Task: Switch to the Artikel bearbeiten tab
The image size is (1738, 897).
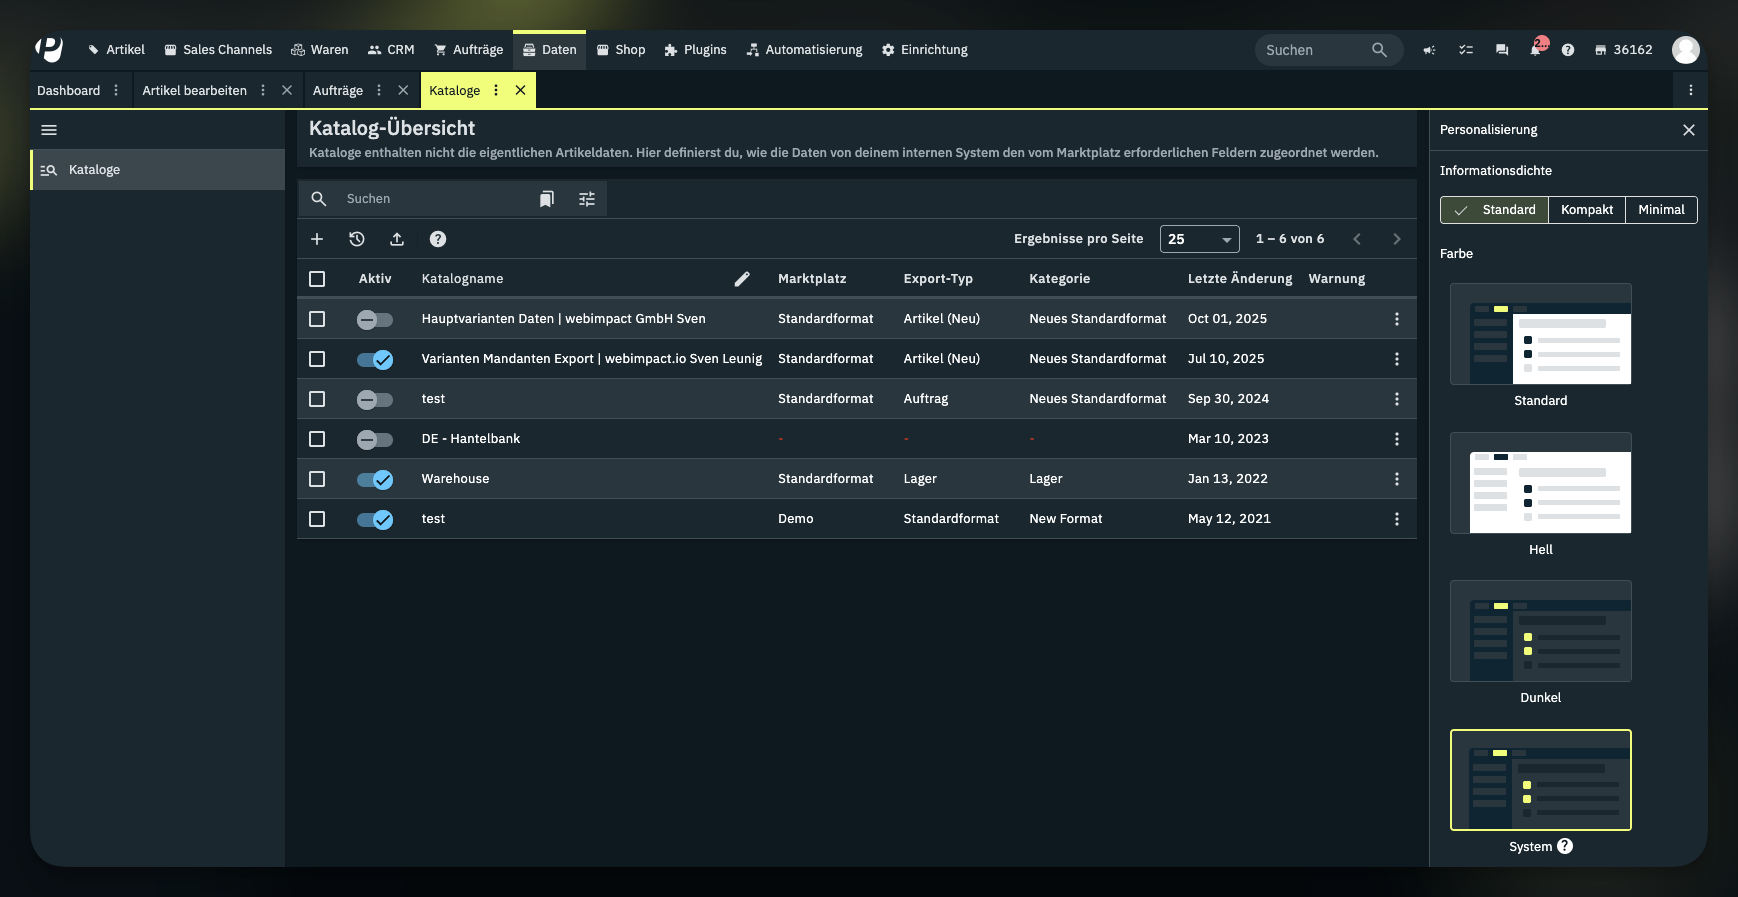Action: (x=194, y=90)
